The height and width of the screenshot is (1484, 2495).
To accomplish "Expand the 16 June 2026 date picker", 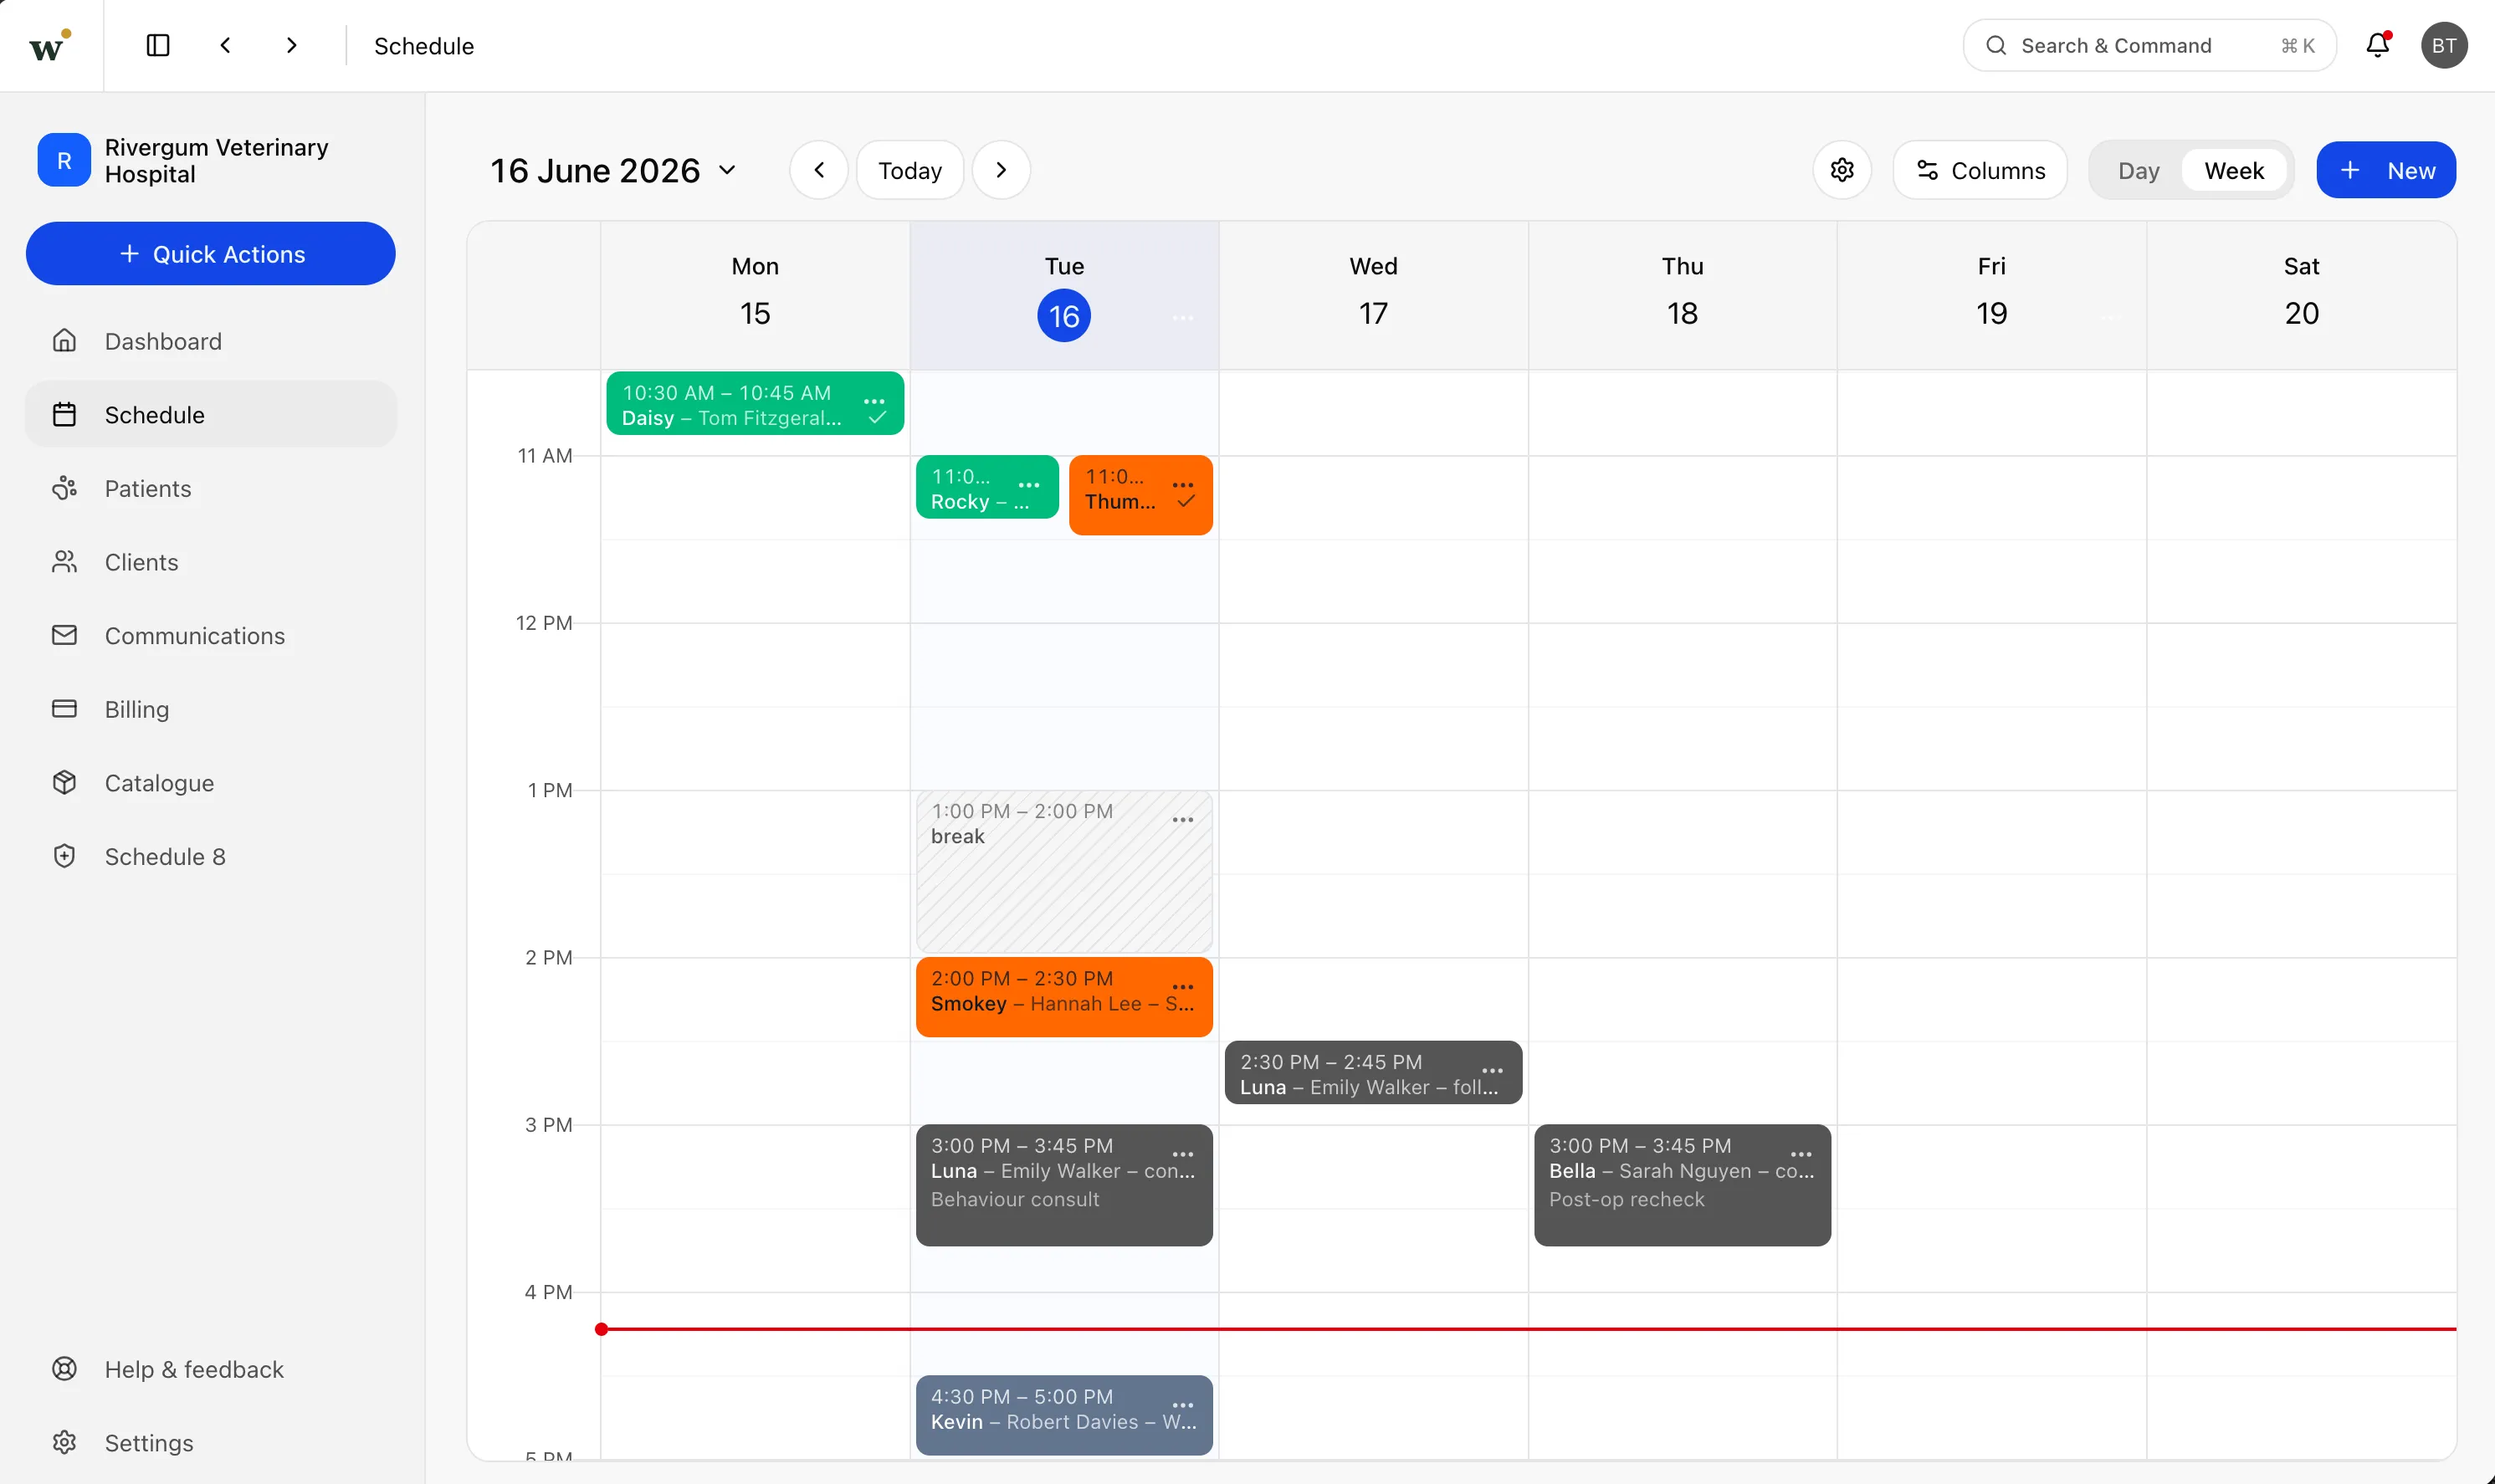I will point(613,170).
